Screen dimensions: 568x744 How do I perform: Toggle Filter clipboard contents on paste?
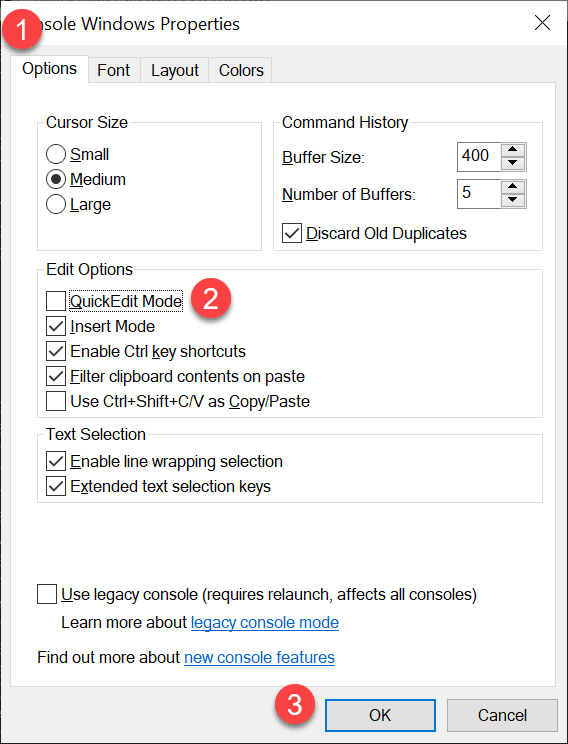click(56, 376)
